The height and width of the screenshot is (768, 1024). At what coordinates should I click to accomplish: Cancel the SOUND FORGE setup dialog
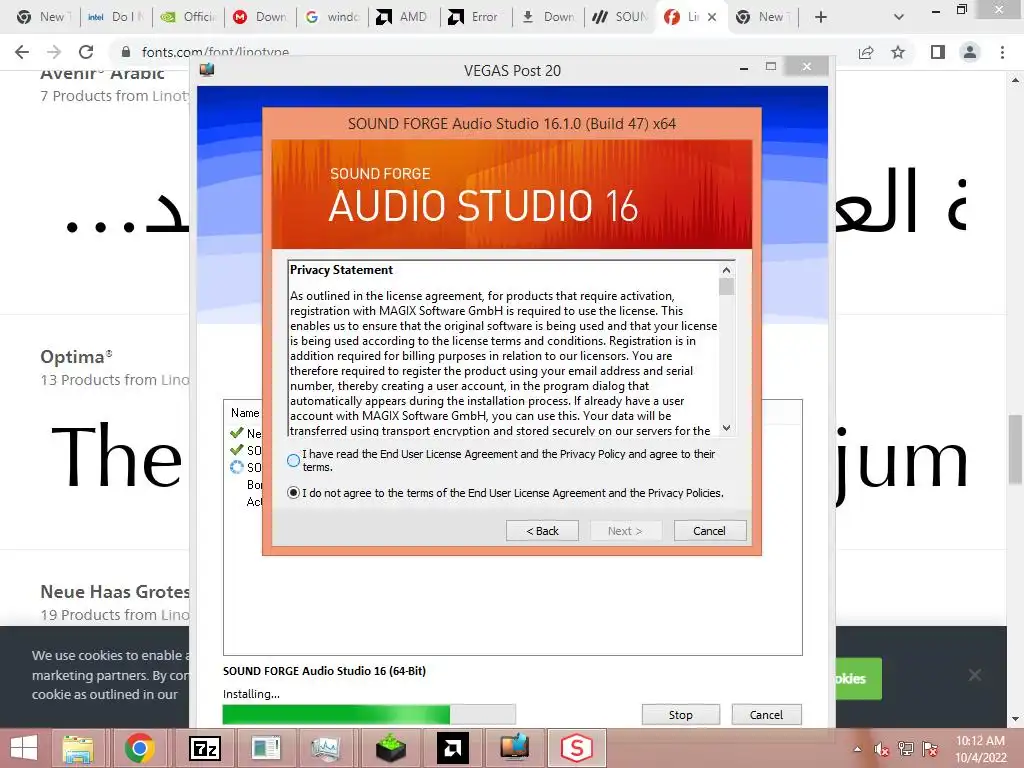[709, 531]
